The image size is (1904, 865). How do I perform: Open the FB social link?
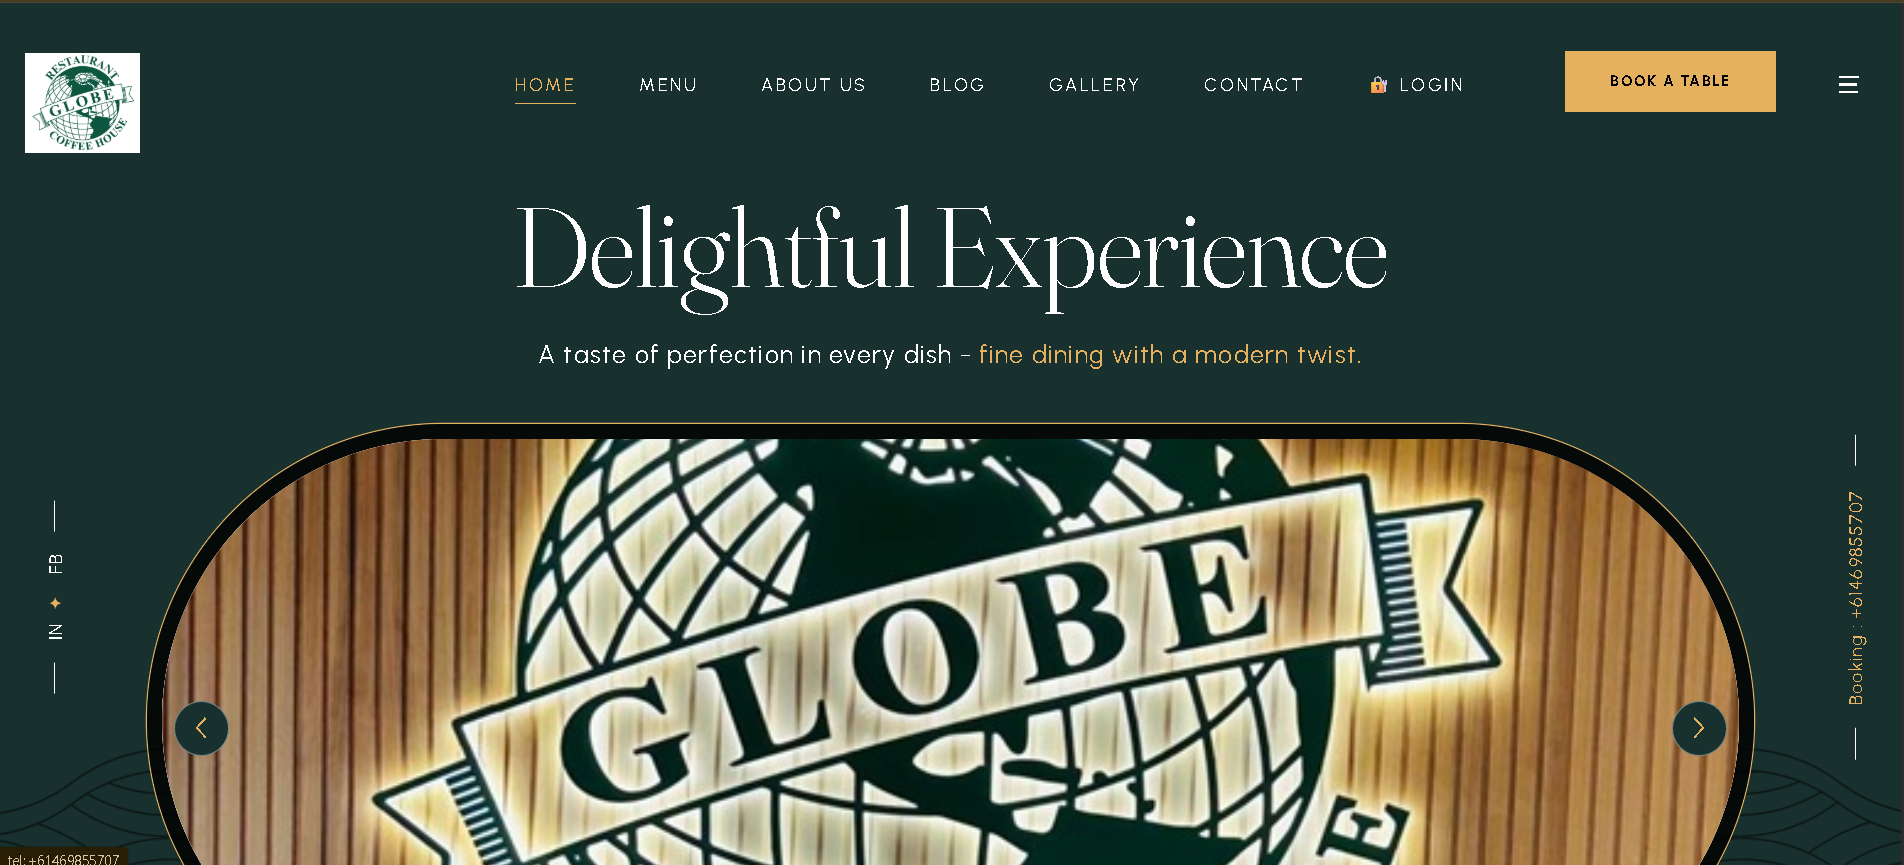pyautogui.click(x=55, y=564)
